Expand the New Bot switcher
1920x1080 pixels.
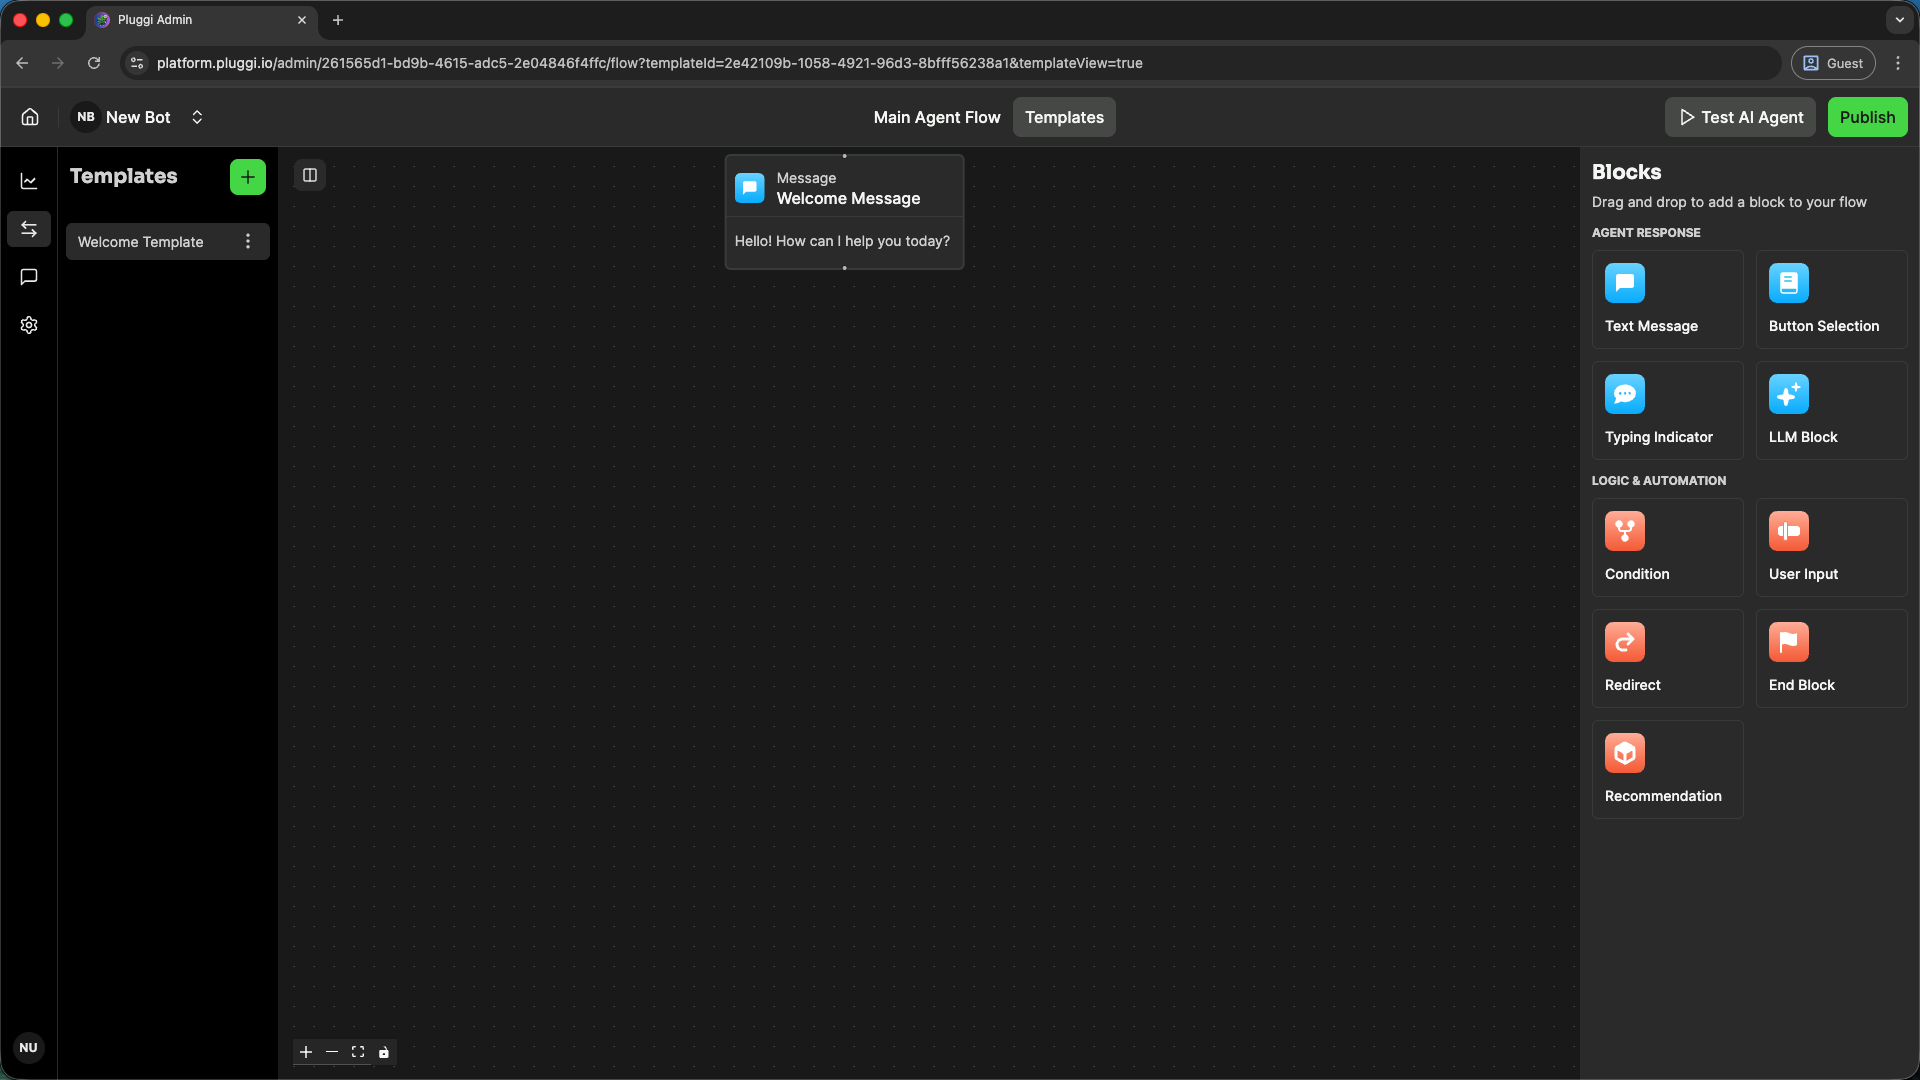[197, 117]
